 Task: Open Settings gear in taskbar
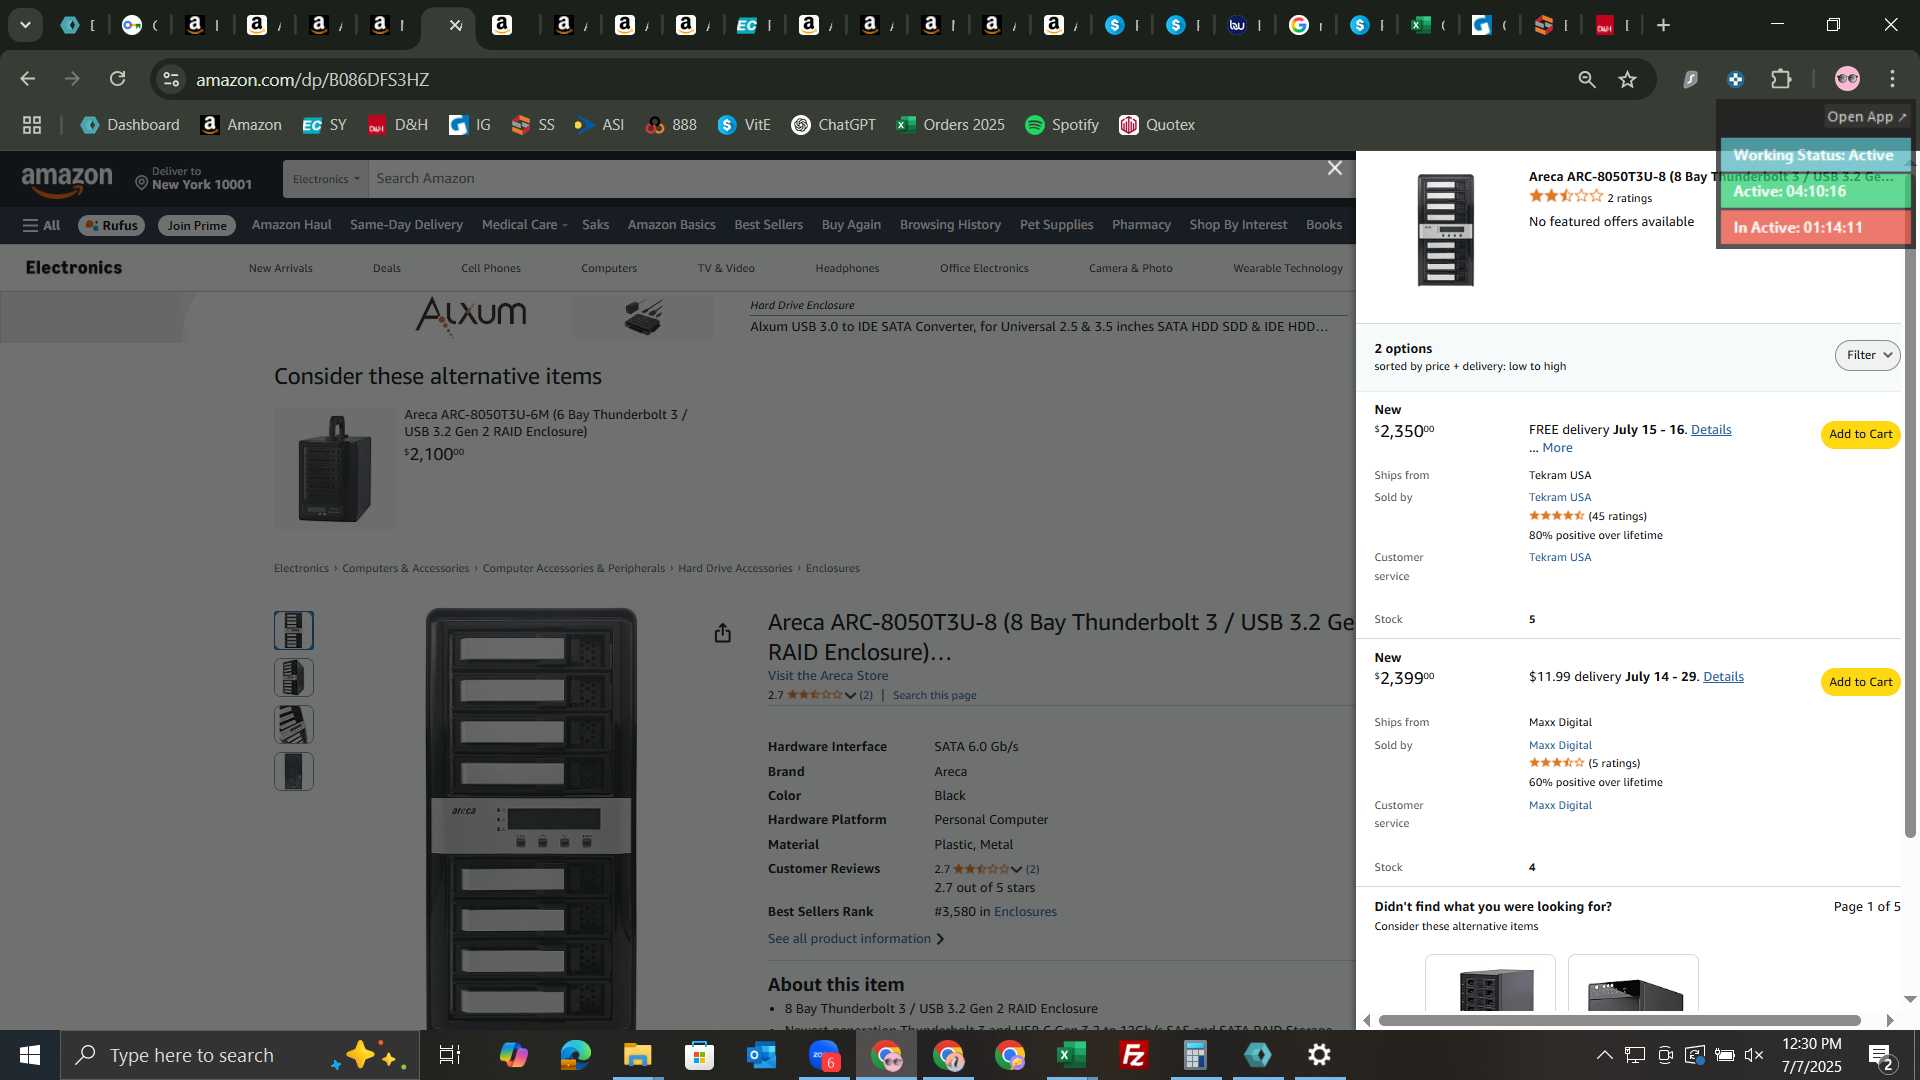[1320, 1055]
